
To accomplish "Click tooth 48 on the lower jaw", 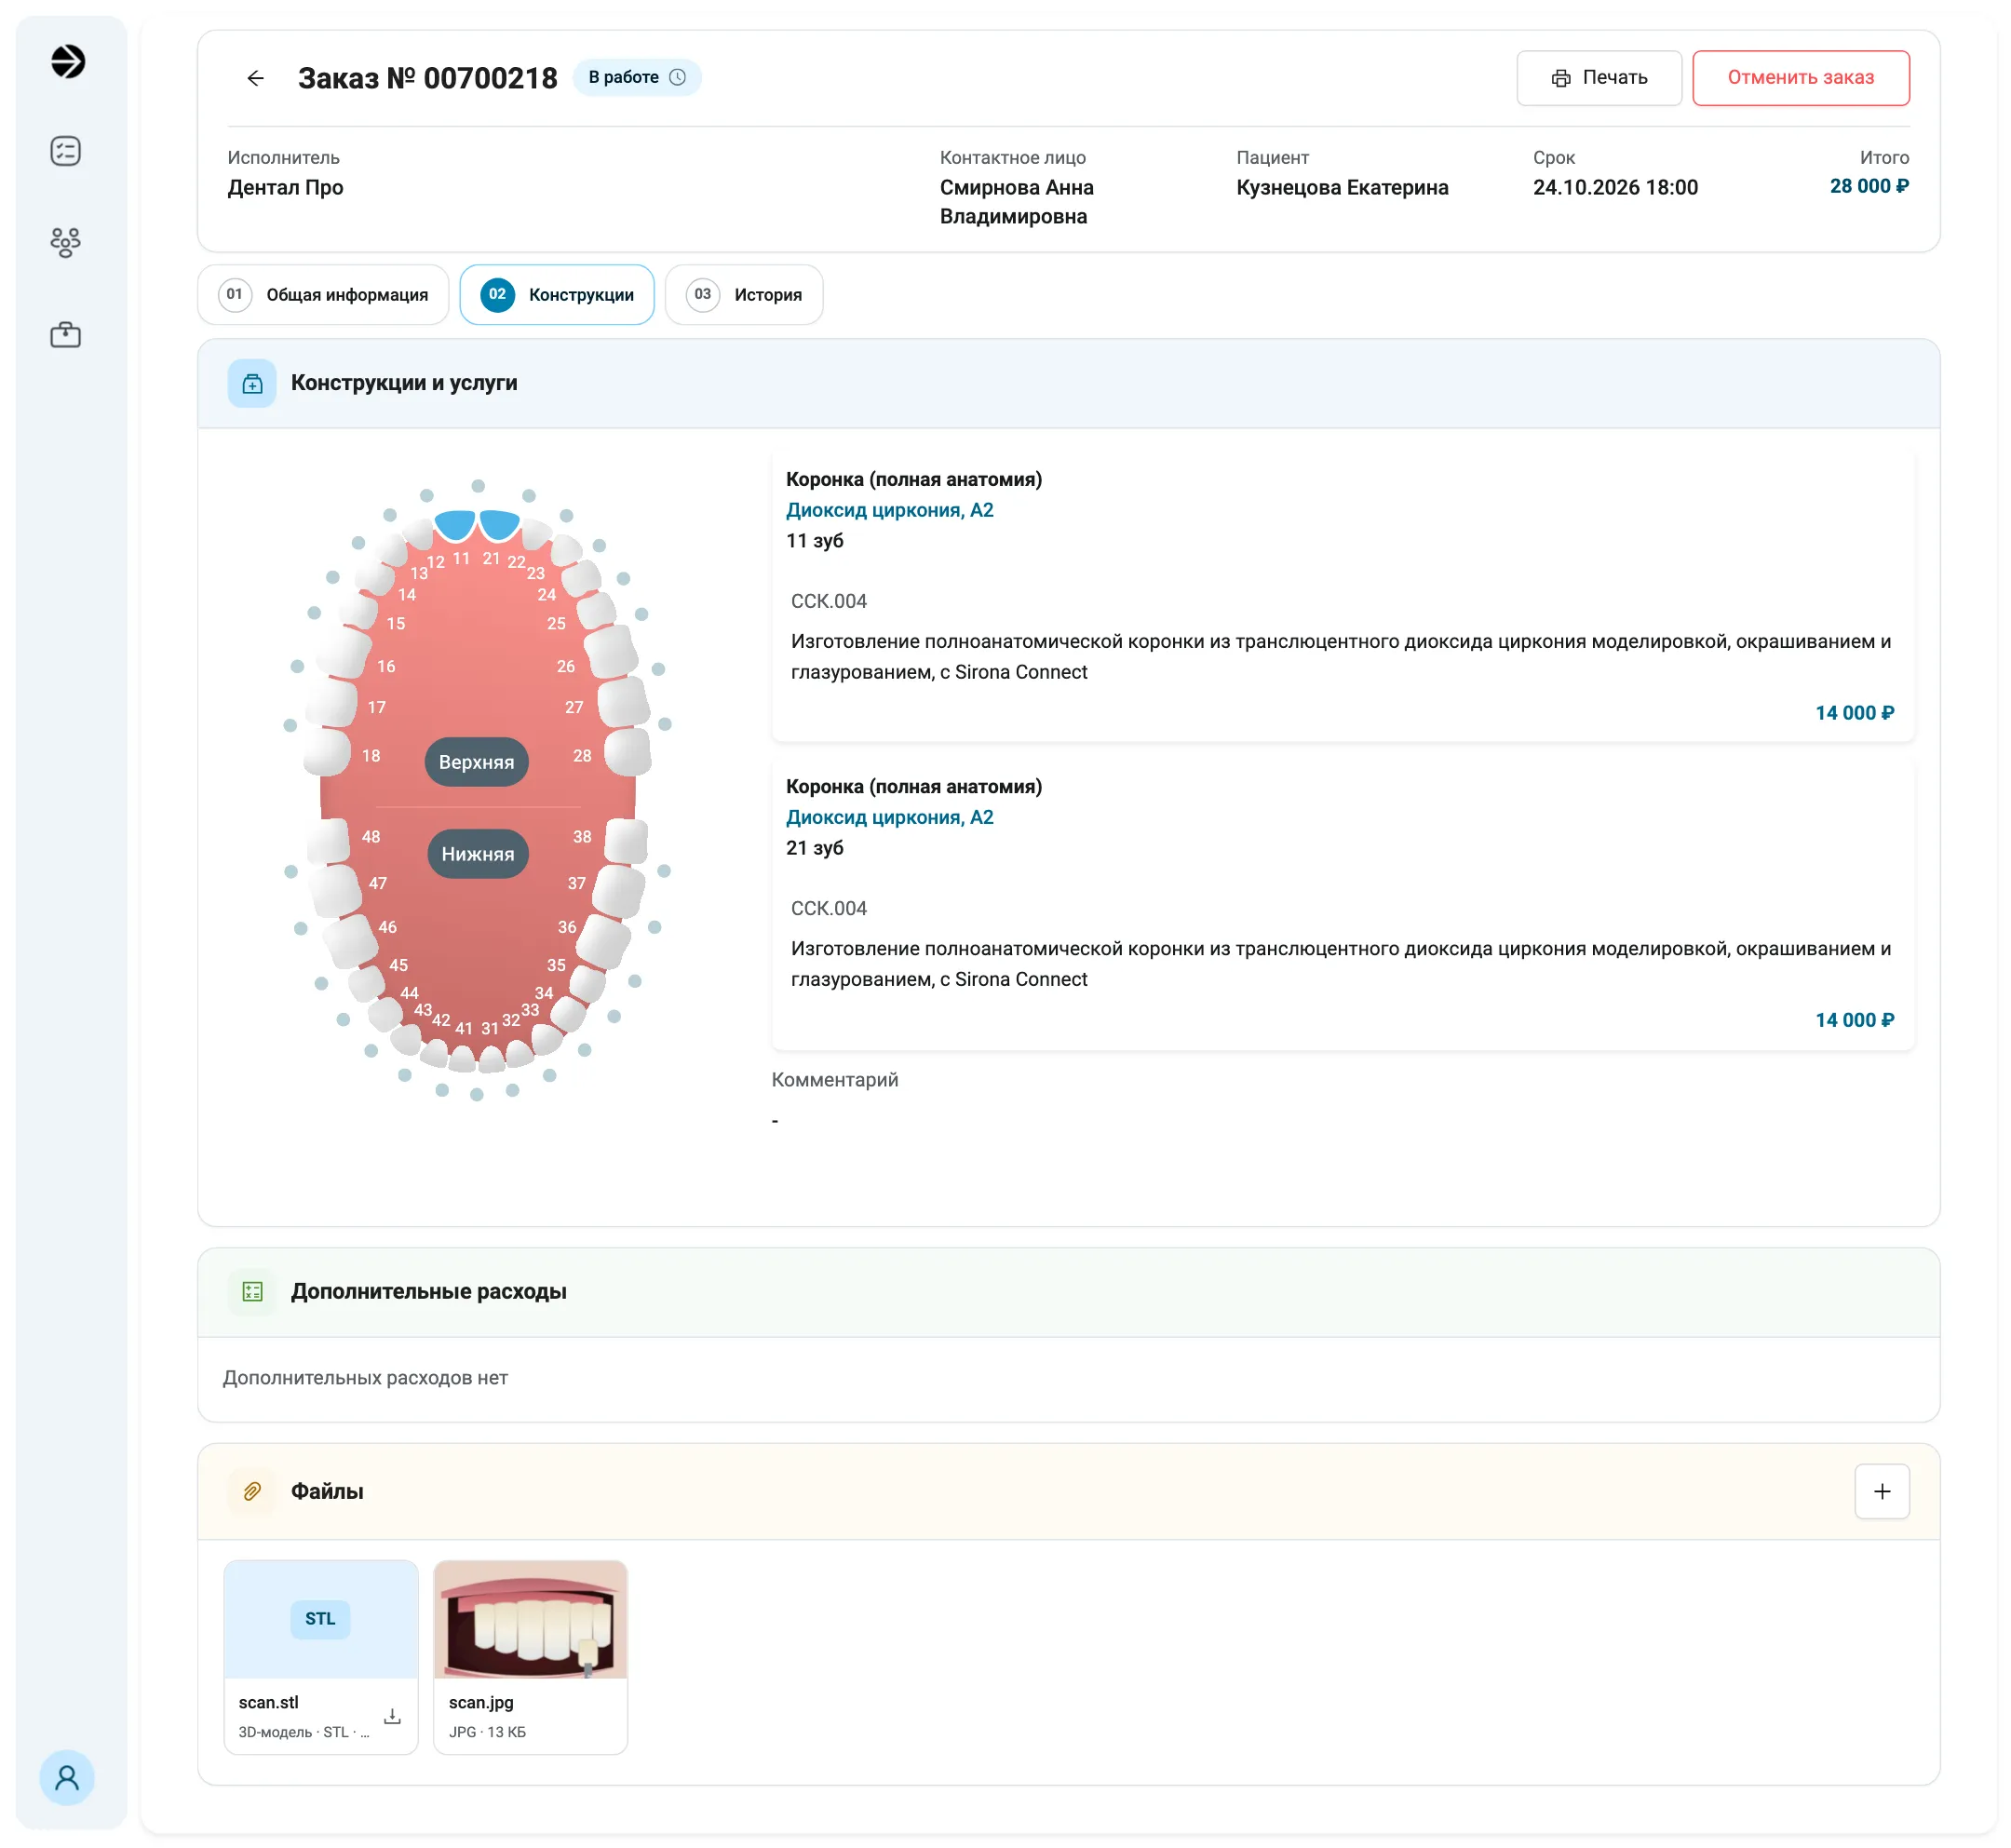I will [x=328, y=840].
